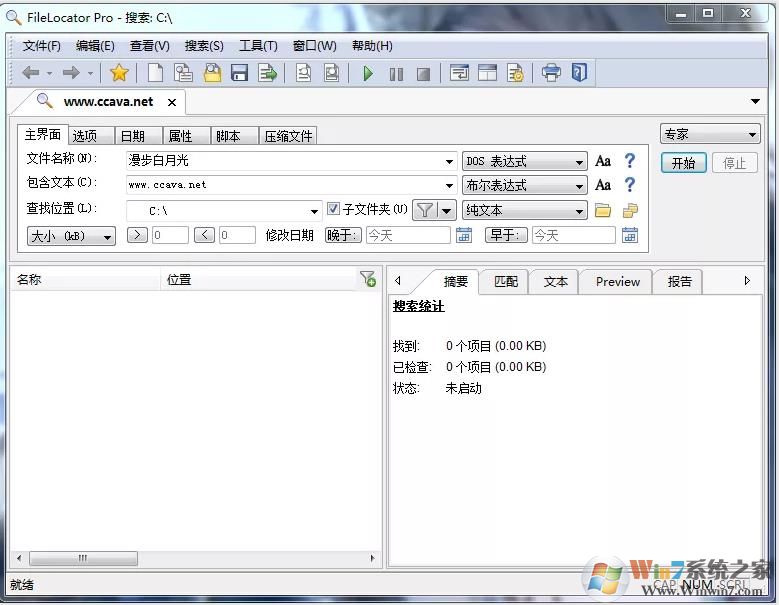Open the browse folder icon for look-in location
This screenshot has height=605, width=779.
click(603, 210)
